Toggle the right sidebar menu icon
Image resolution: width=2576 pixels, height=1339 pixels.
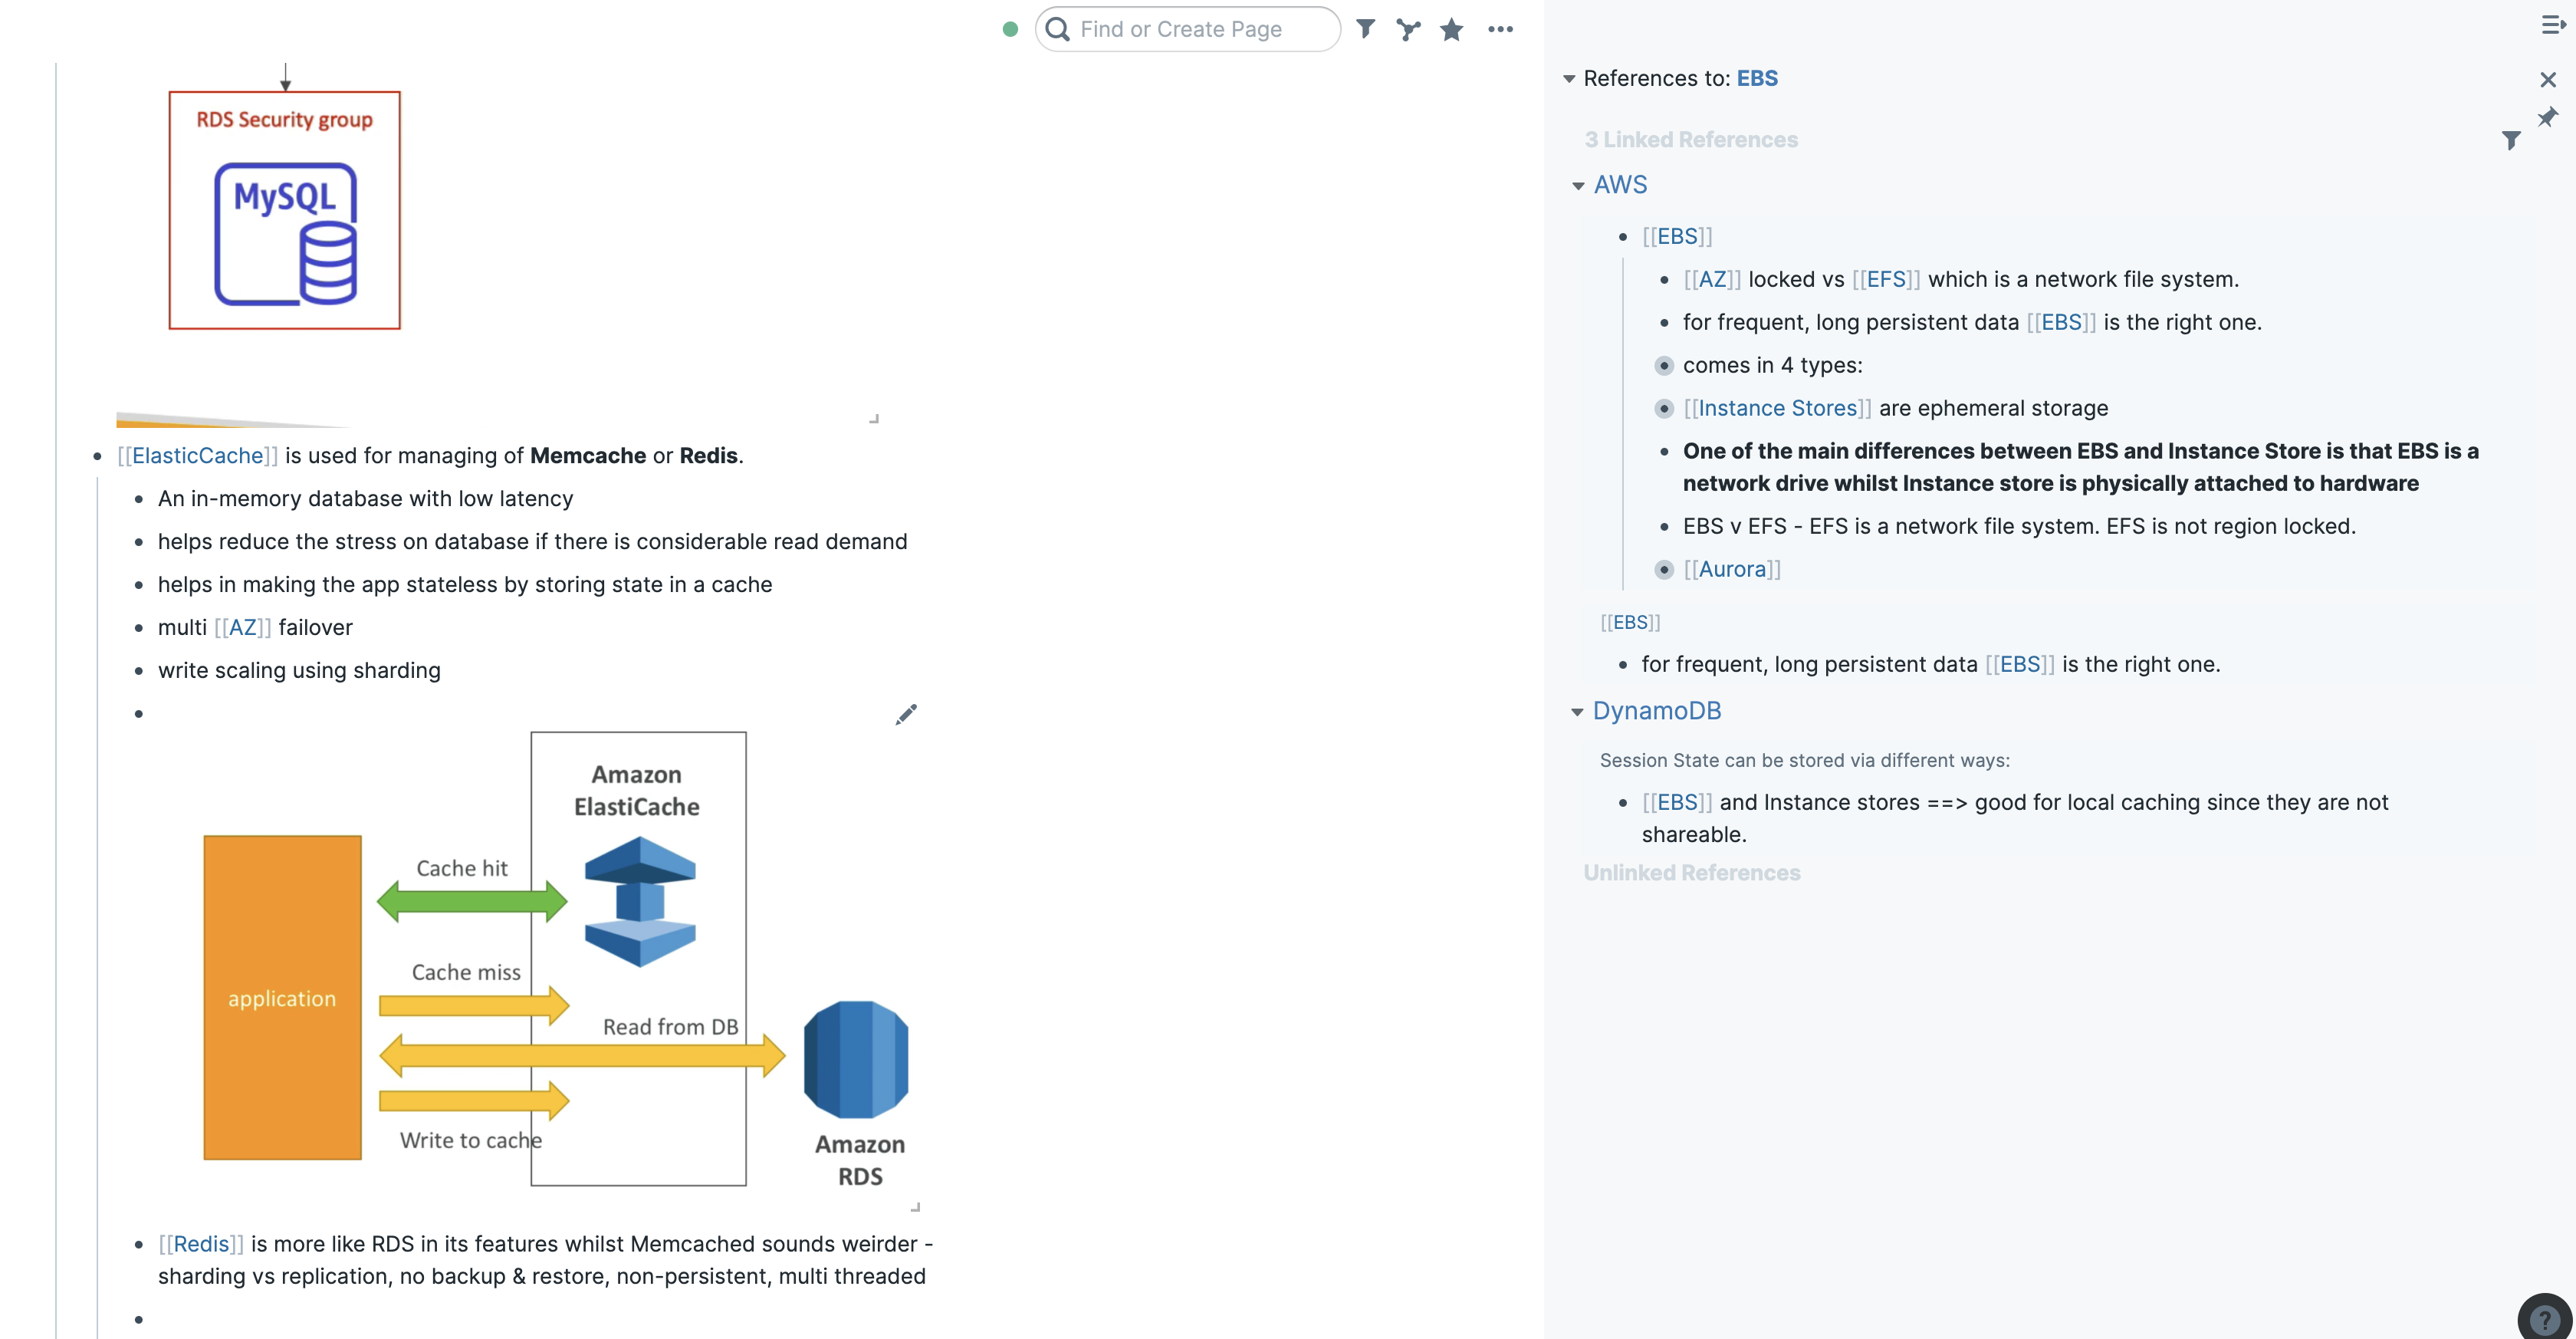click(x=2553, y=25)
